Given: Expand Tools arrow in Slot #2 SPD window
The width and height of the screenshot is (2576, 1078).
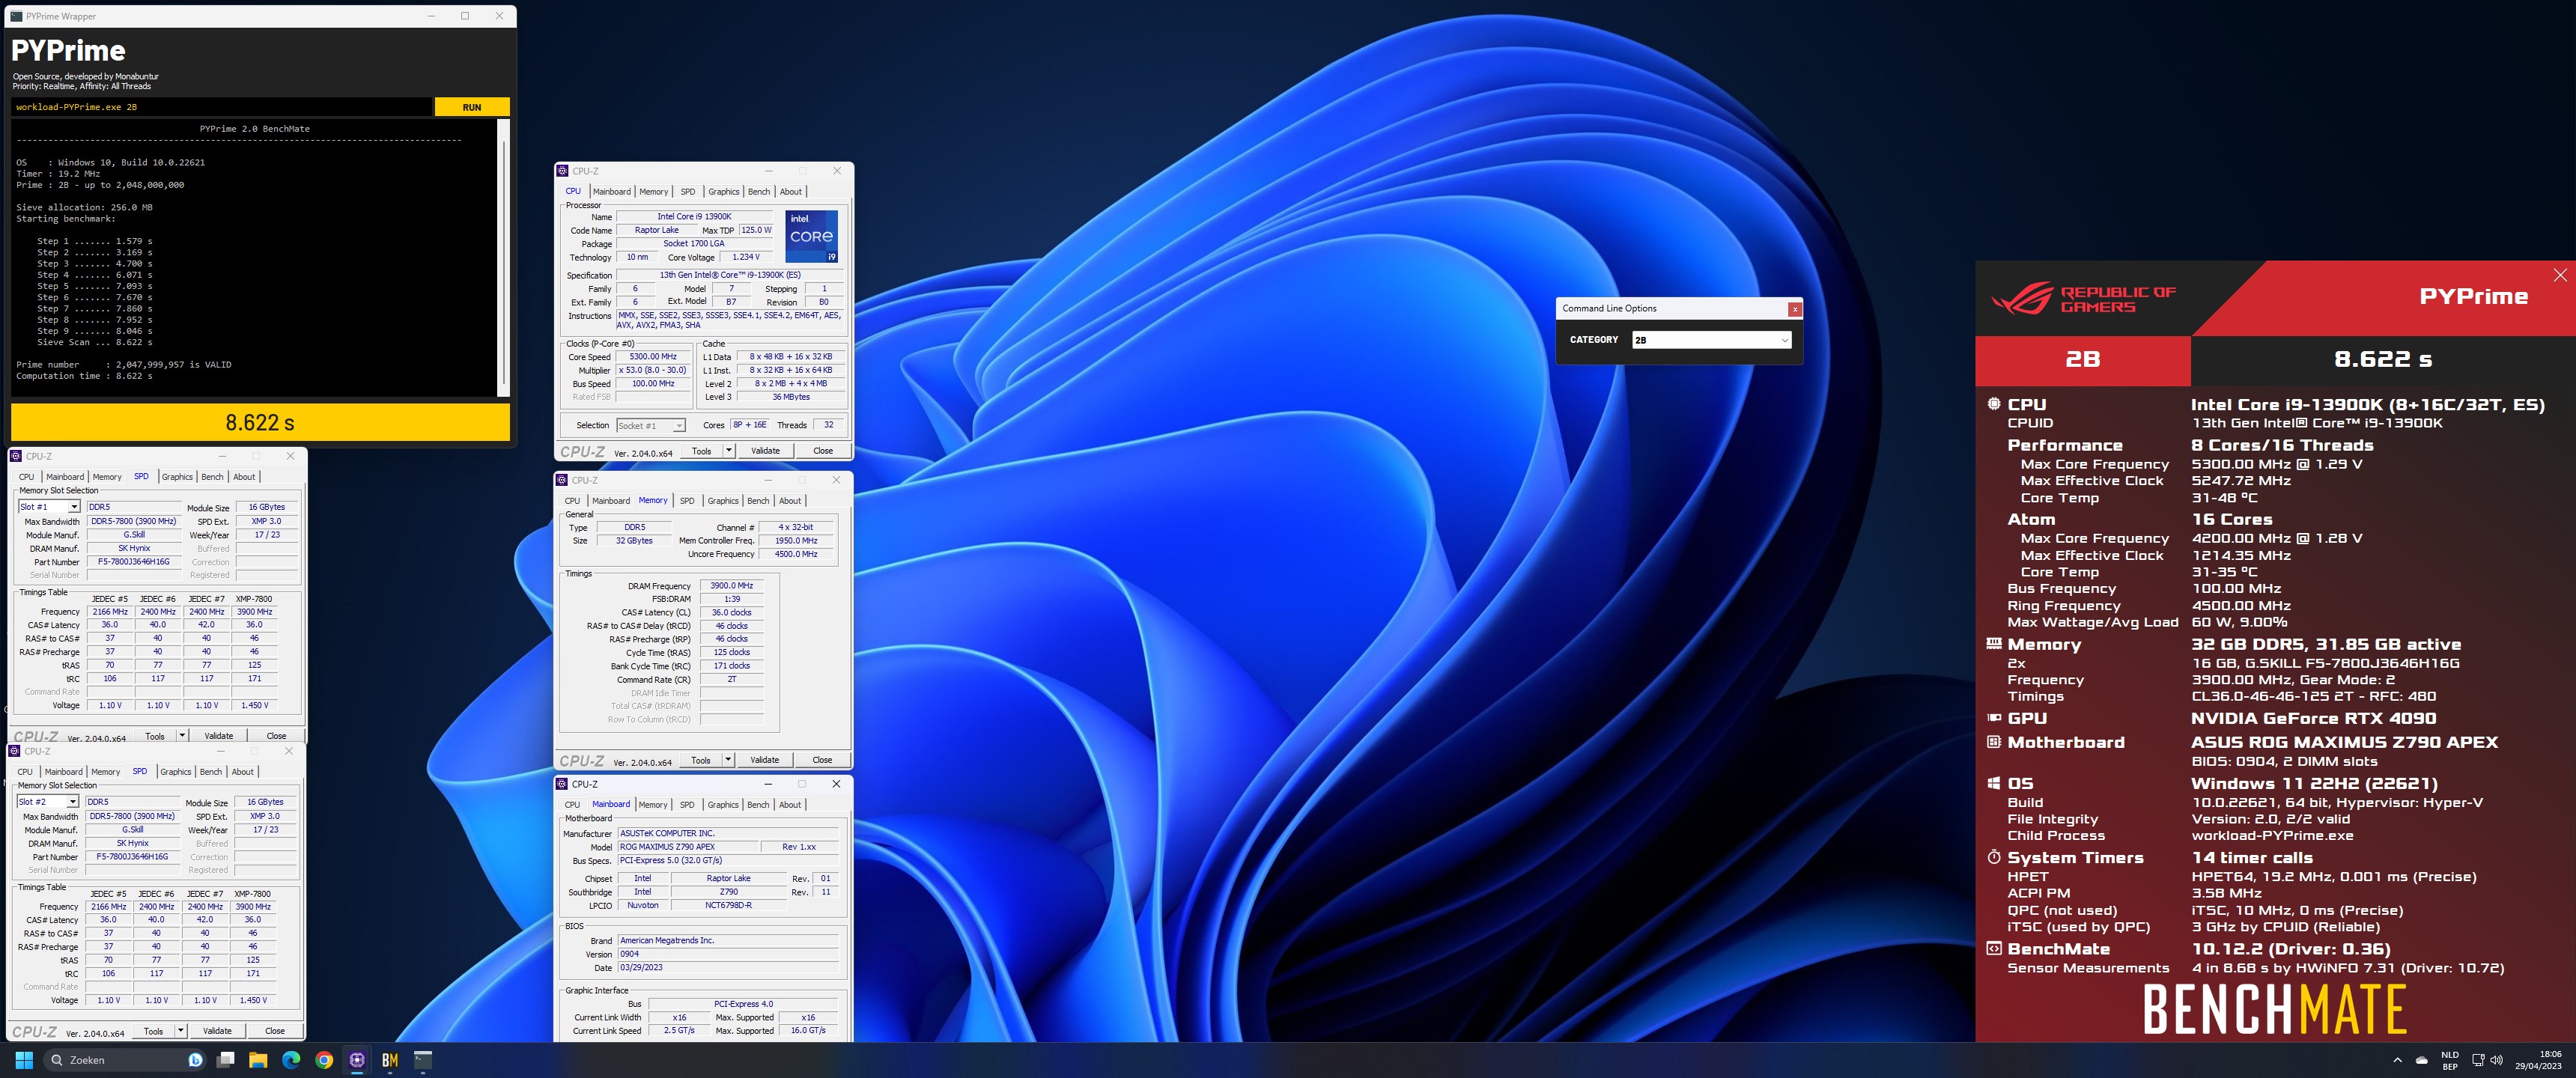Looking at the screenshot, I should (x=181, y=1031).
